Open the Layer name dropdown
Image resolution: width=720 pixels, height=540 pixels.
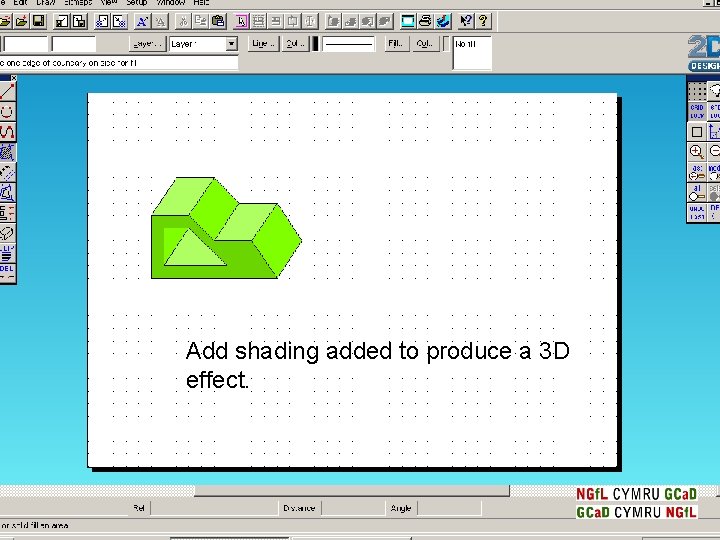click(x=231, y=44)
